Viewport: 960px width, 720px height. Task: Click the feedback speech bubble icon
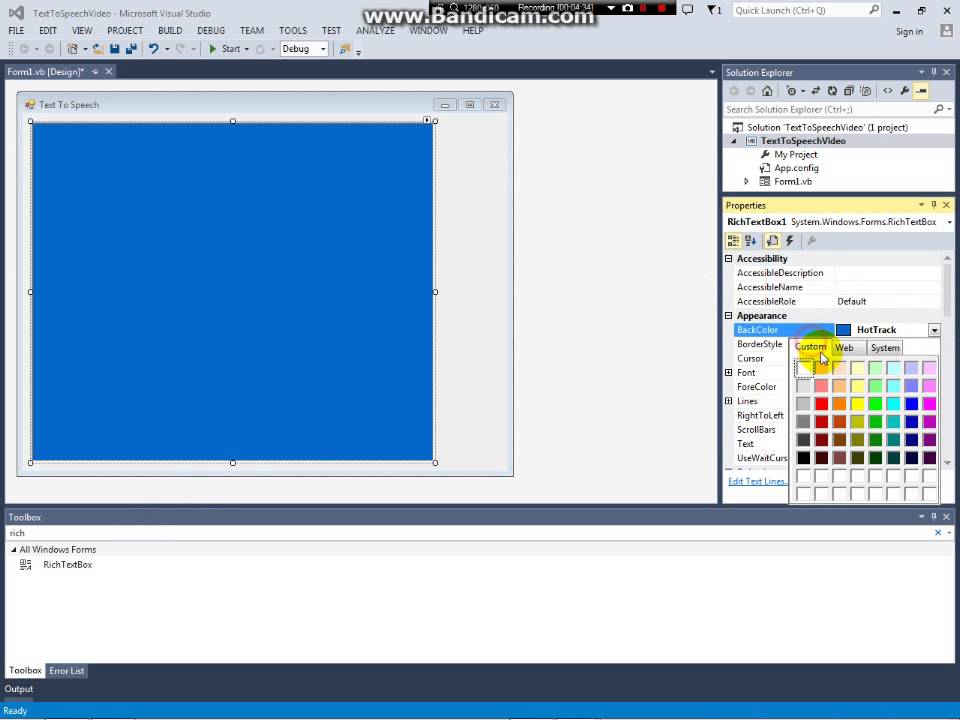(688, 10)
